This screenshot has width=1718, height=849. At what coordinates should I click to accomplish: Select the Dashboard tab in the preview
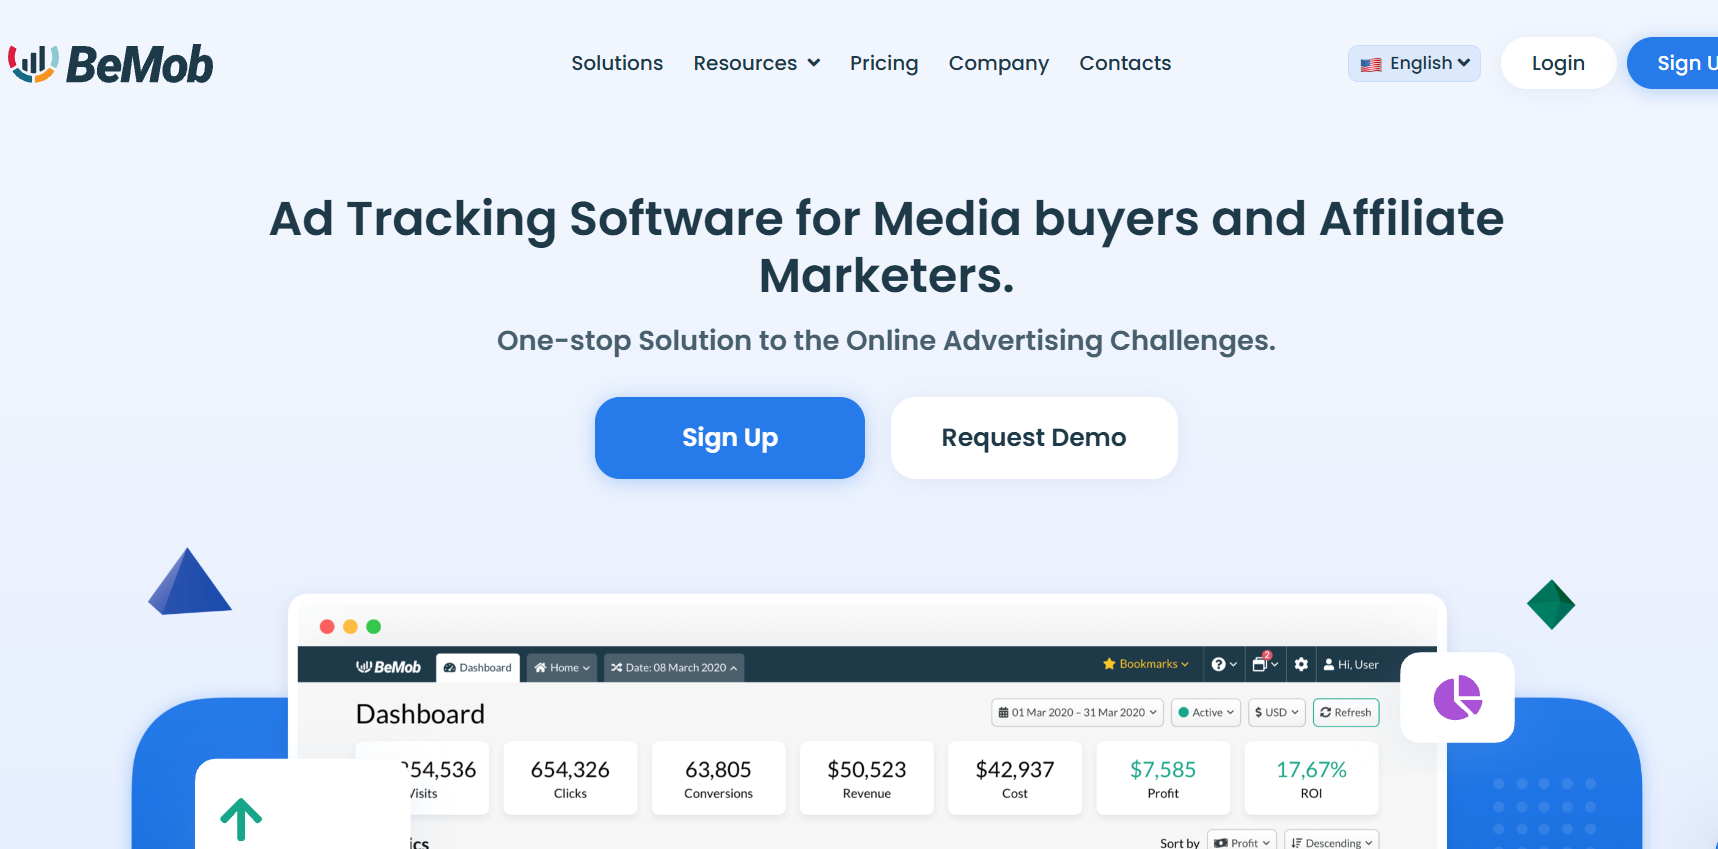(x=478, y=667)
